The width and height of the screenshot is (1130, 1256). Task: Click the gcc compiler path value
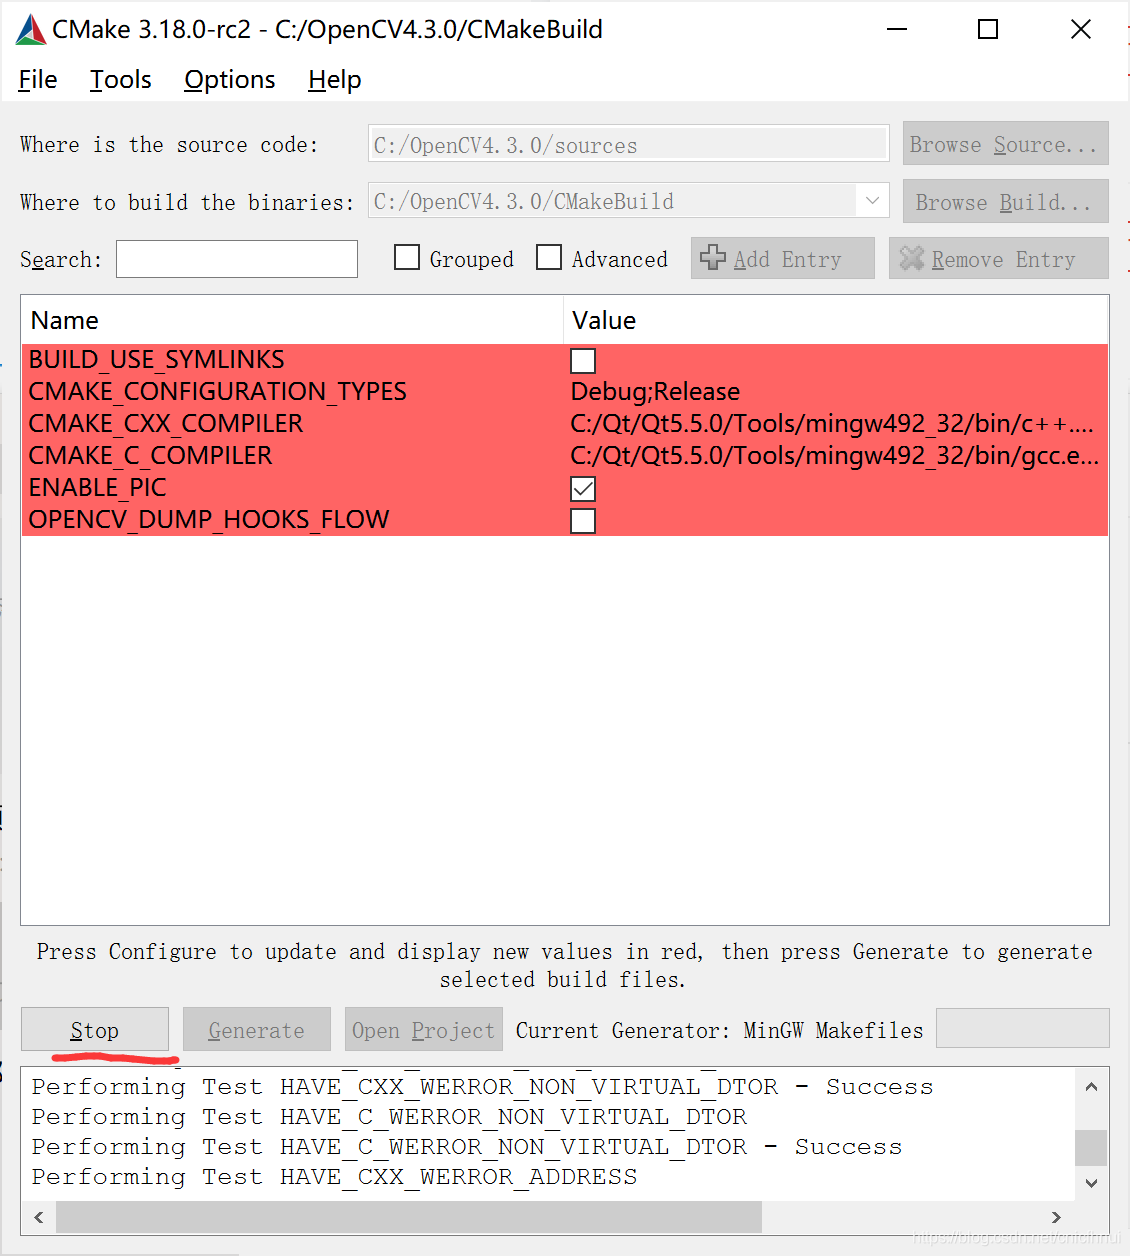click(x=835, y=456)
